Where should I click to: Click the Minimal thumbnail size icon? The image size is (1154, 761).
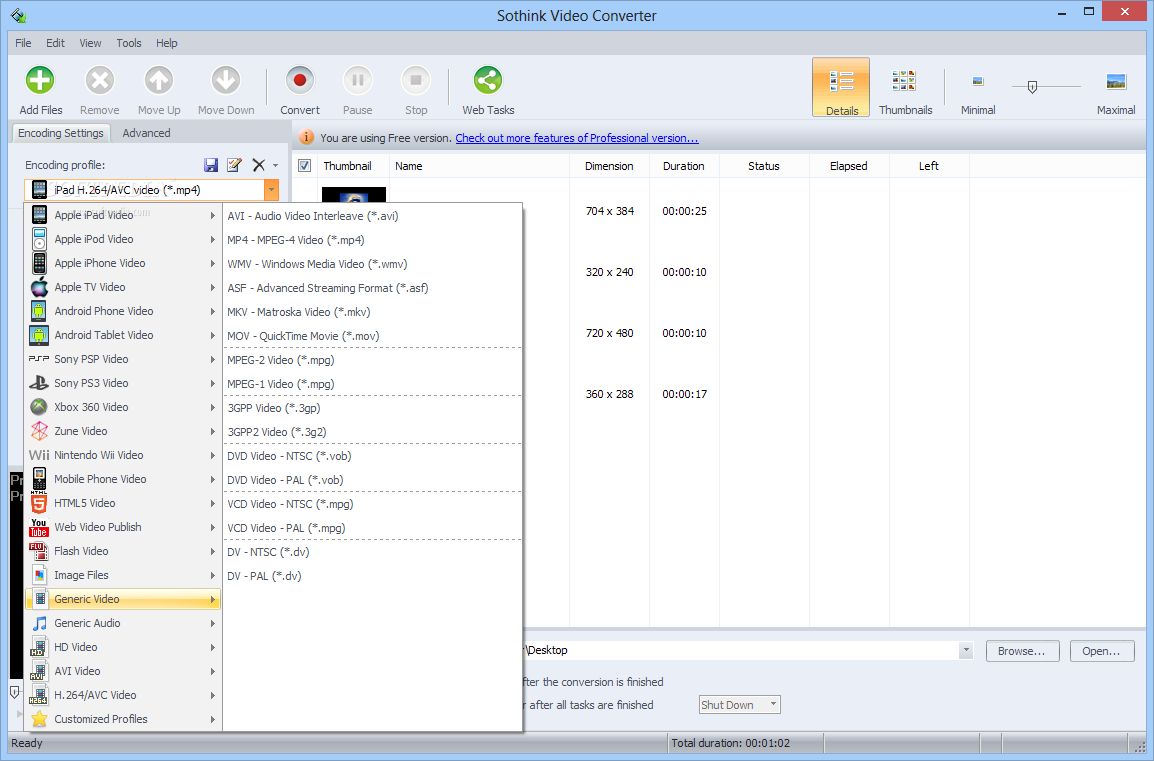[x=977, y=81]
